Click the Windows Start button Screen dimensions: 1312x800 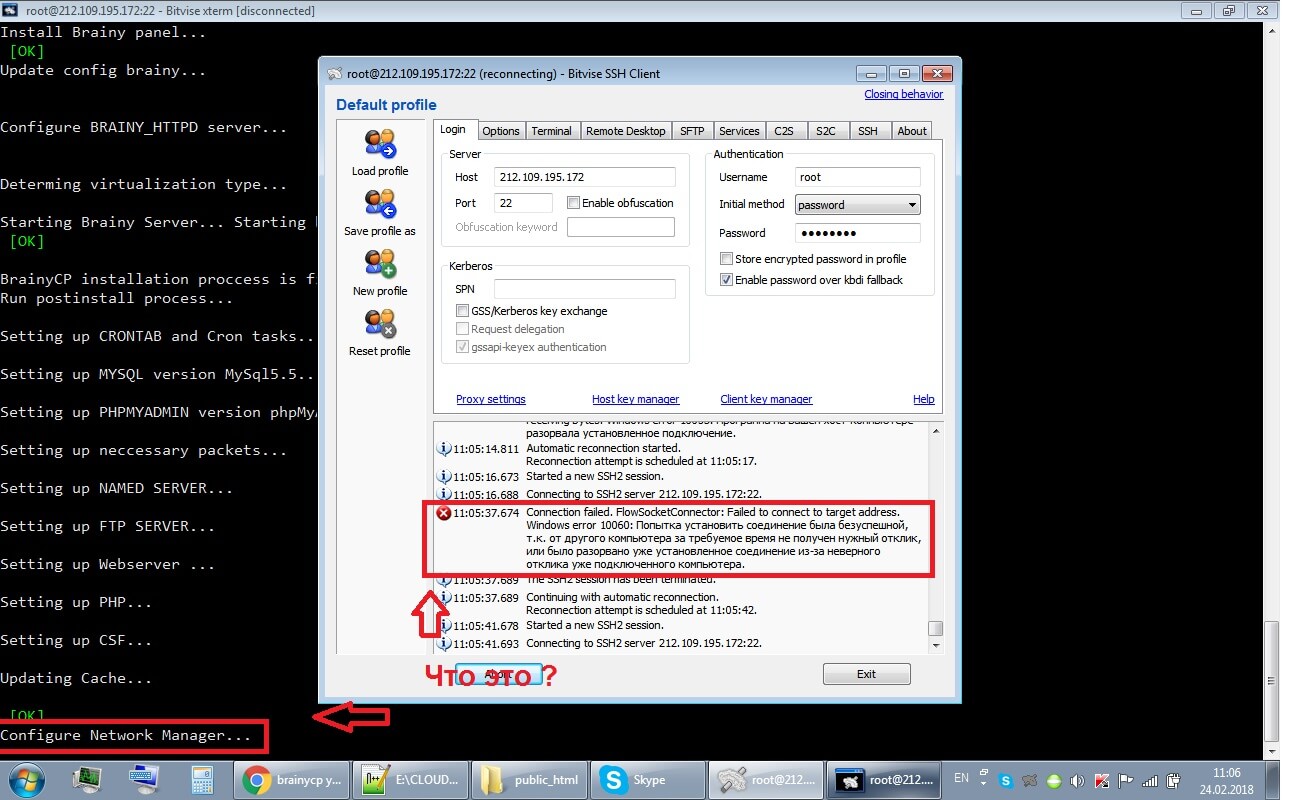pos(26,779)
